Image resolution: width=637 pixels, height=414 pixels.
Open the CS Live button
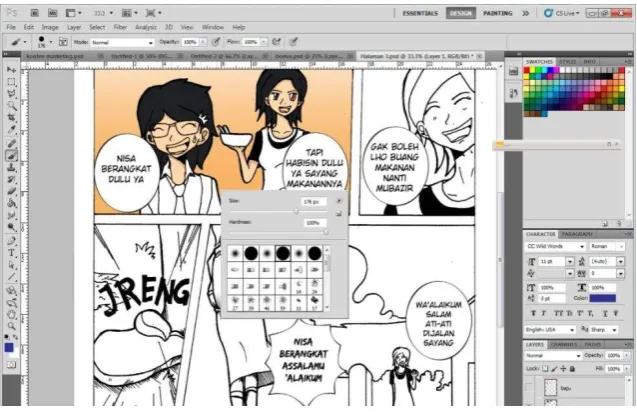pyautogui.click(x=562, y=13)
